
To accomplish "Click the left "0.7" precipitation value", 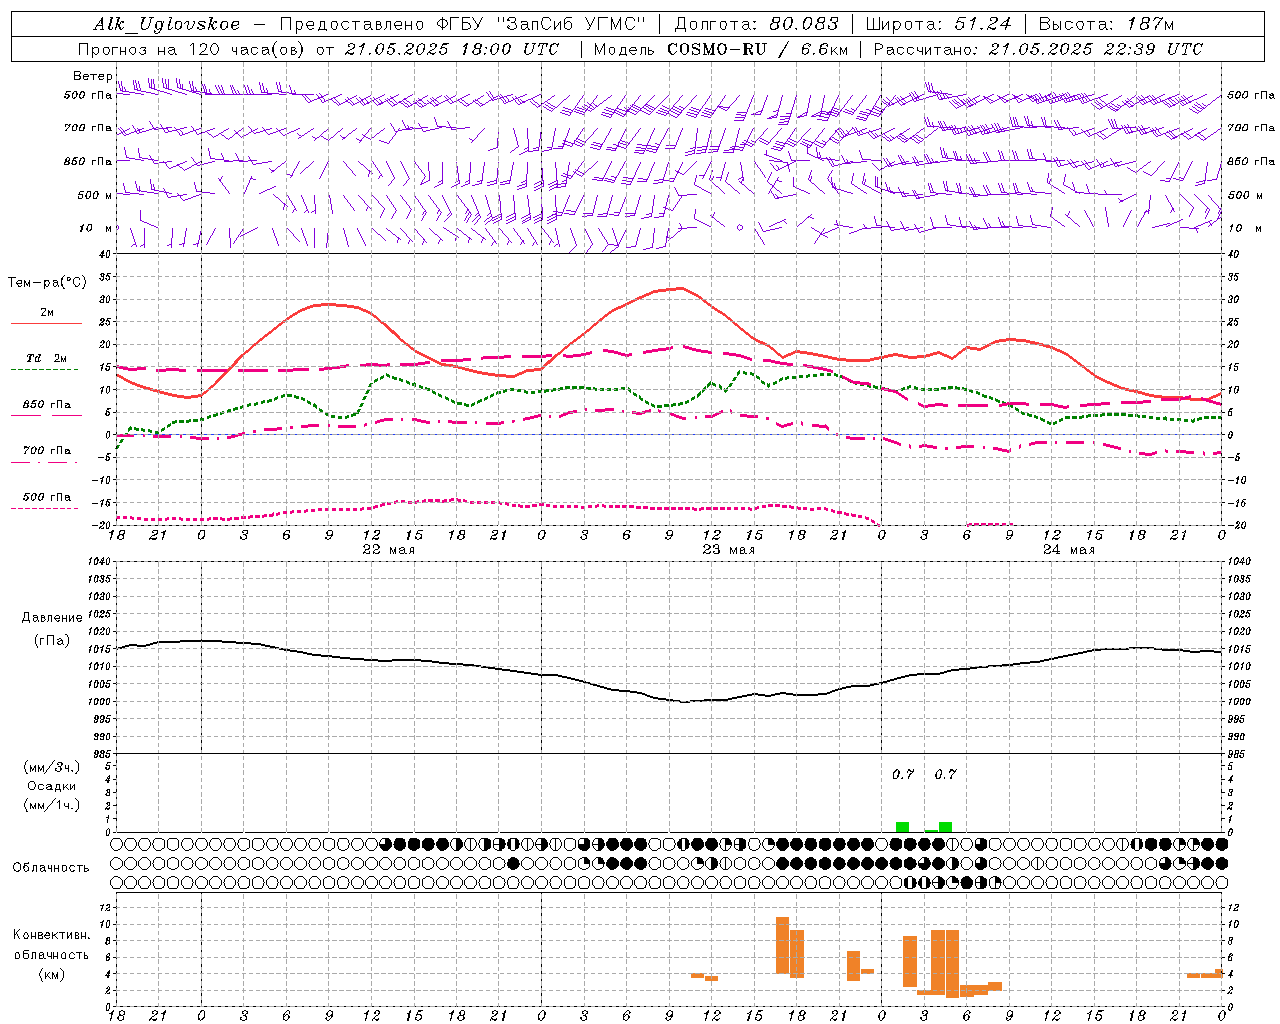I will point(903,774).
